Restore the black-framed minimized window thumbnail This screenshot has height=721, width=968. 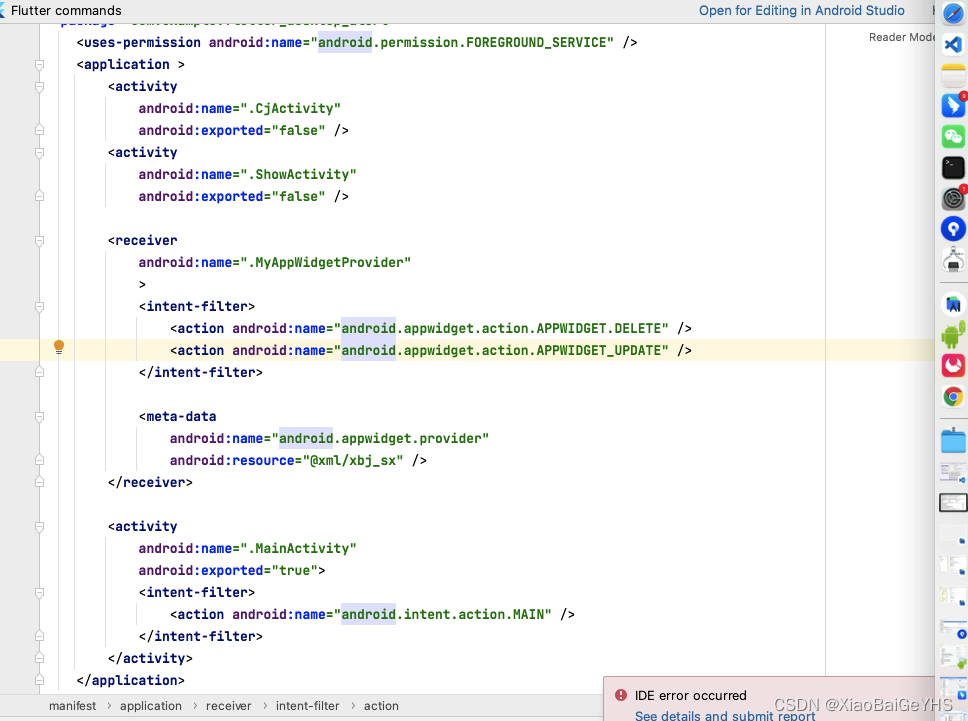coord(953,502)
